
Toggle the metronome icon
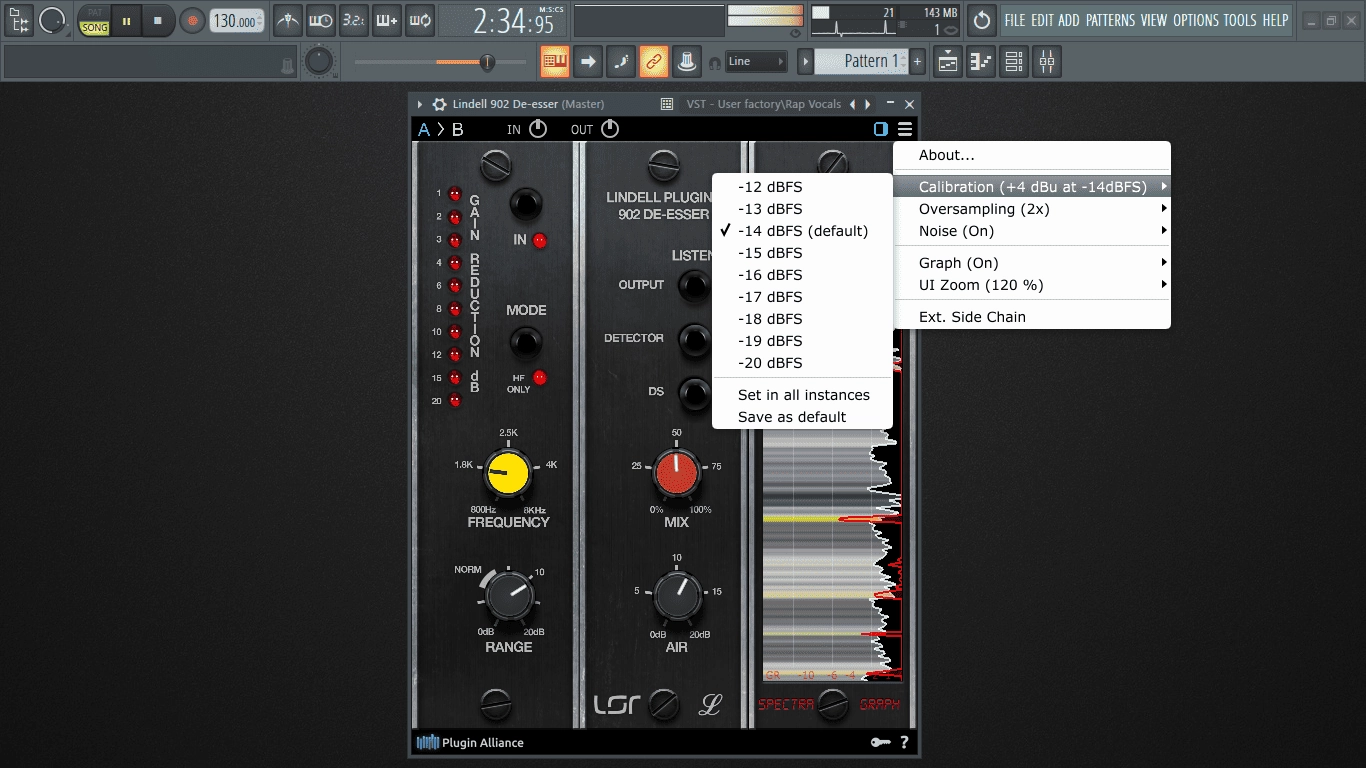tap(287, 20)
